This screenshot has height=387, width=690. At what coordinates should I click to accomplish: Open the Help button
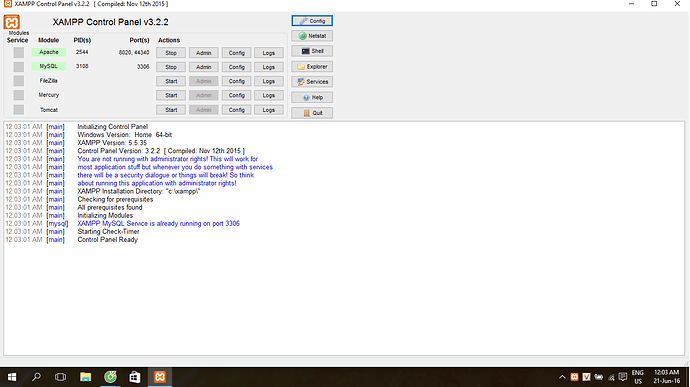point(312,97)
